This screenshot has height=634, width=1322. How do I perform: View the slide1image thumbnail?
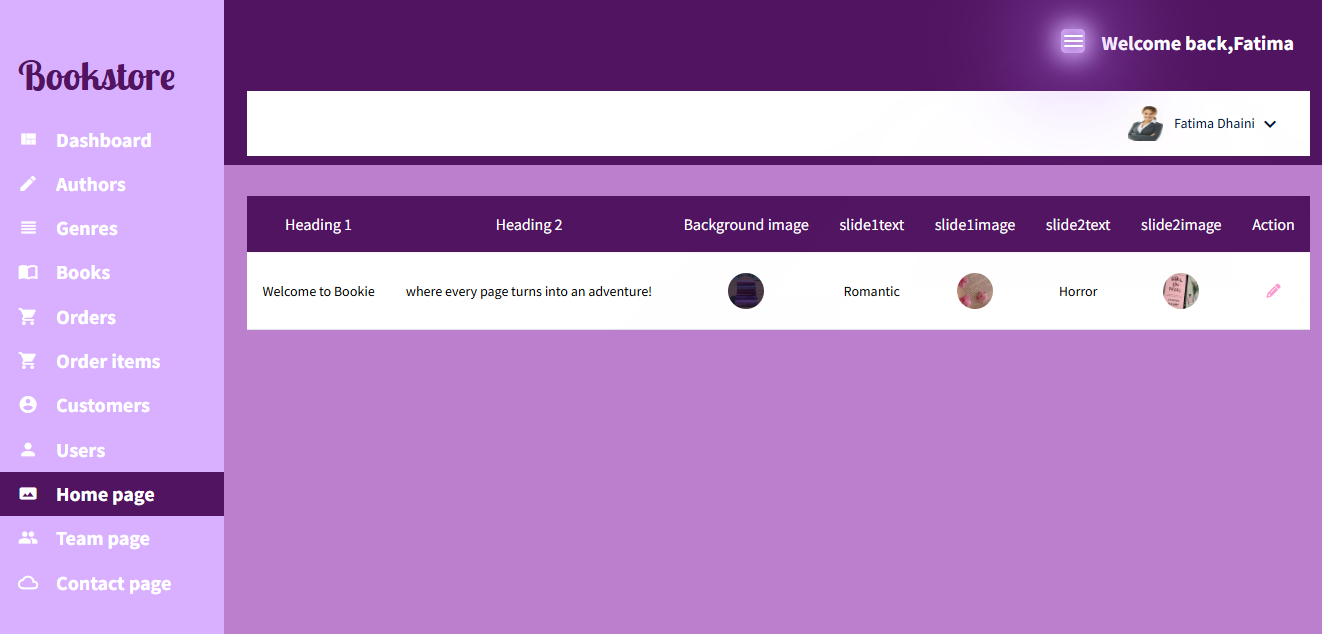tap(975, 291)
